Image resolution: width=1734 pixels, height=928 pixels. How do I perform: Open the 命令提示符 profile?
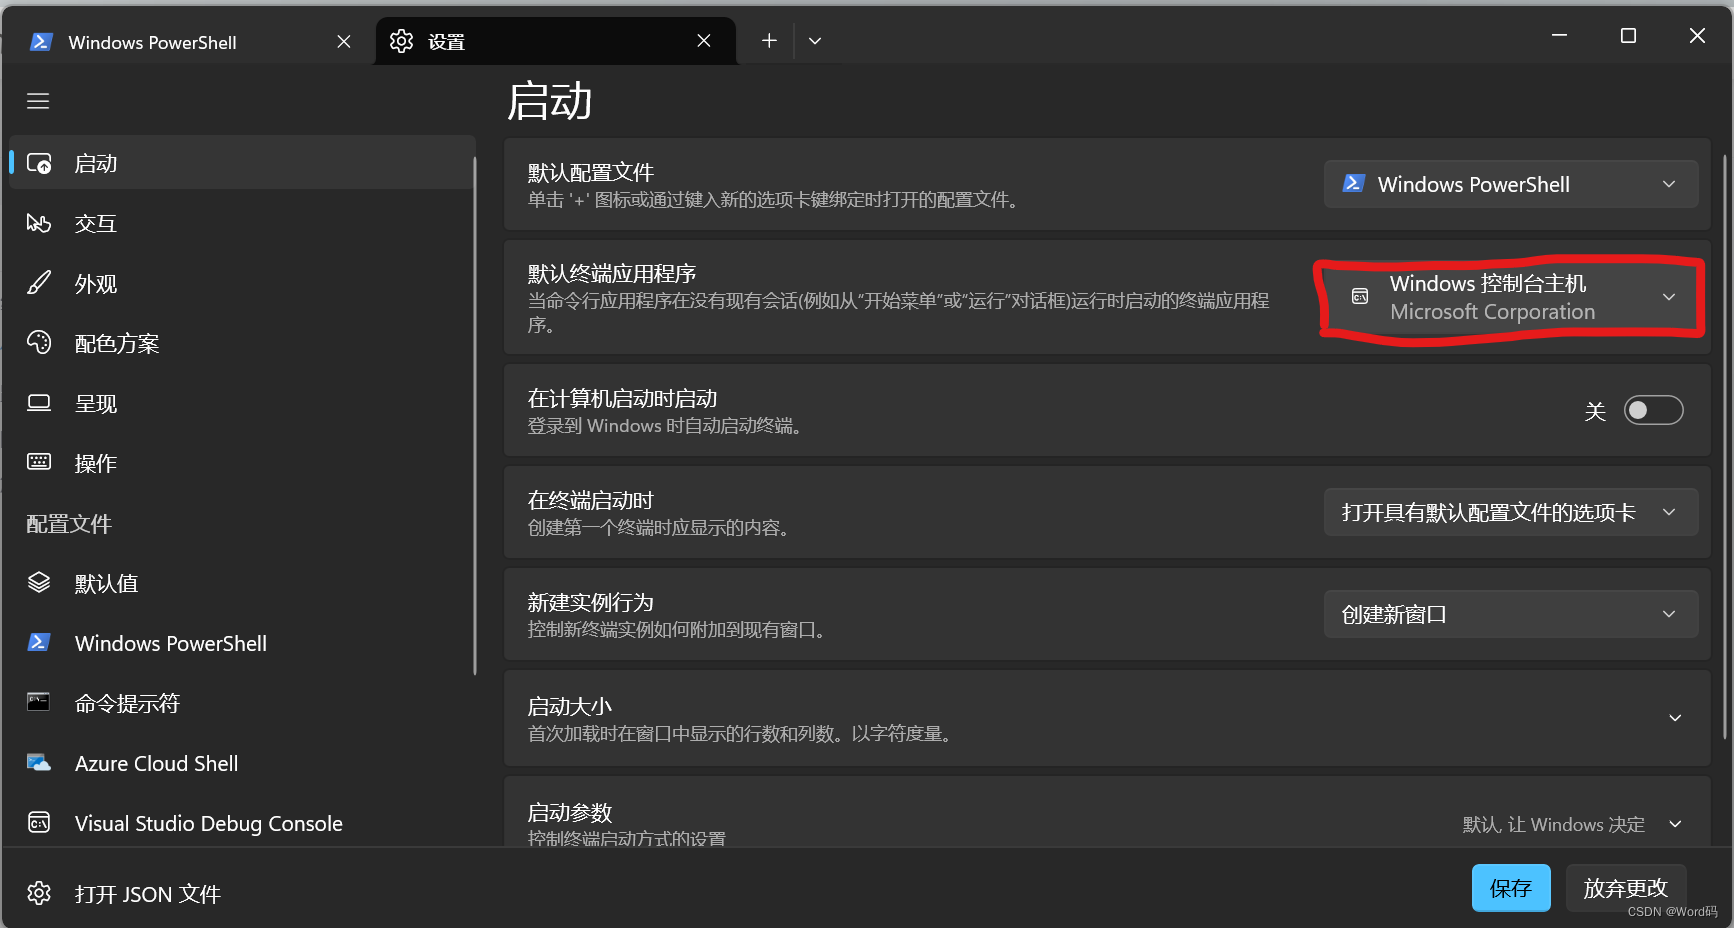(x=242, y=703)
